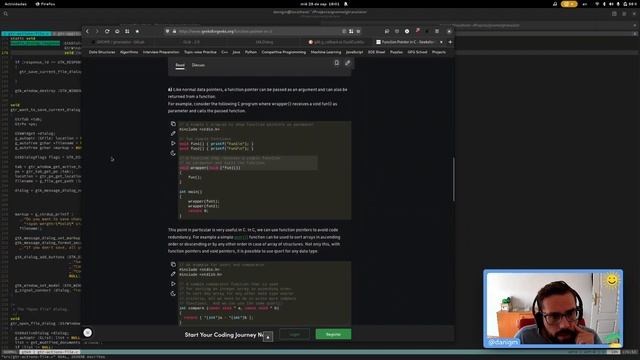Open Machine Learning menu
The height and width of the screenshot is (360, 640).
click(x=326, y=52)
